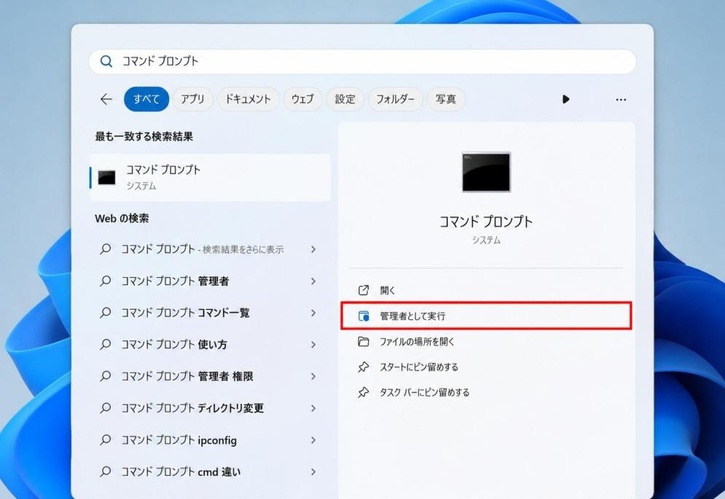Image resolution: width=725 pixels, height=499 pixels.
Task: Expand chevron for the コマンド一覧 suggestion
Action: click(313, 313)
